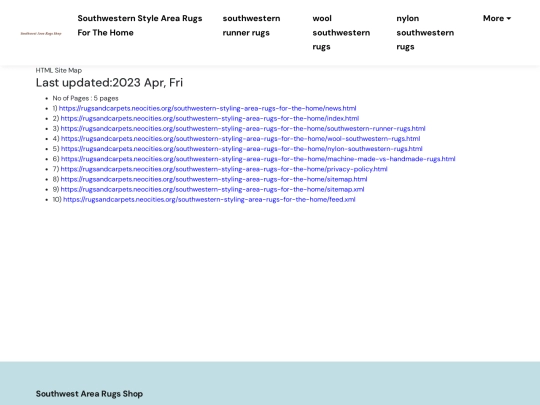Screen dimensions: 540x405
Task: Click the Southwest Area Rugs Shop footer title
Action: (89, 394)
